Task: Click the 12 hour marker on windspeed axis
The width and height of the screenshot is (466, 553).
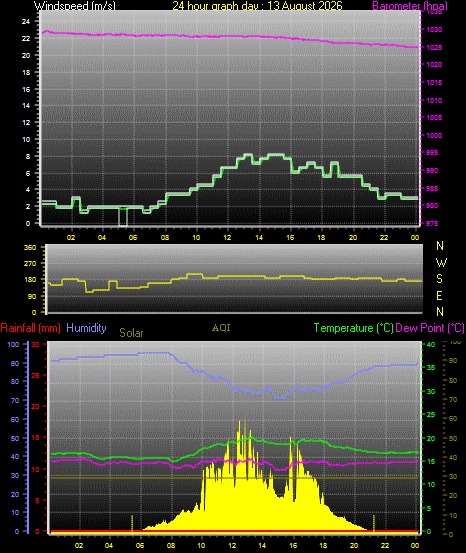Action: click(x=227, y=237)
